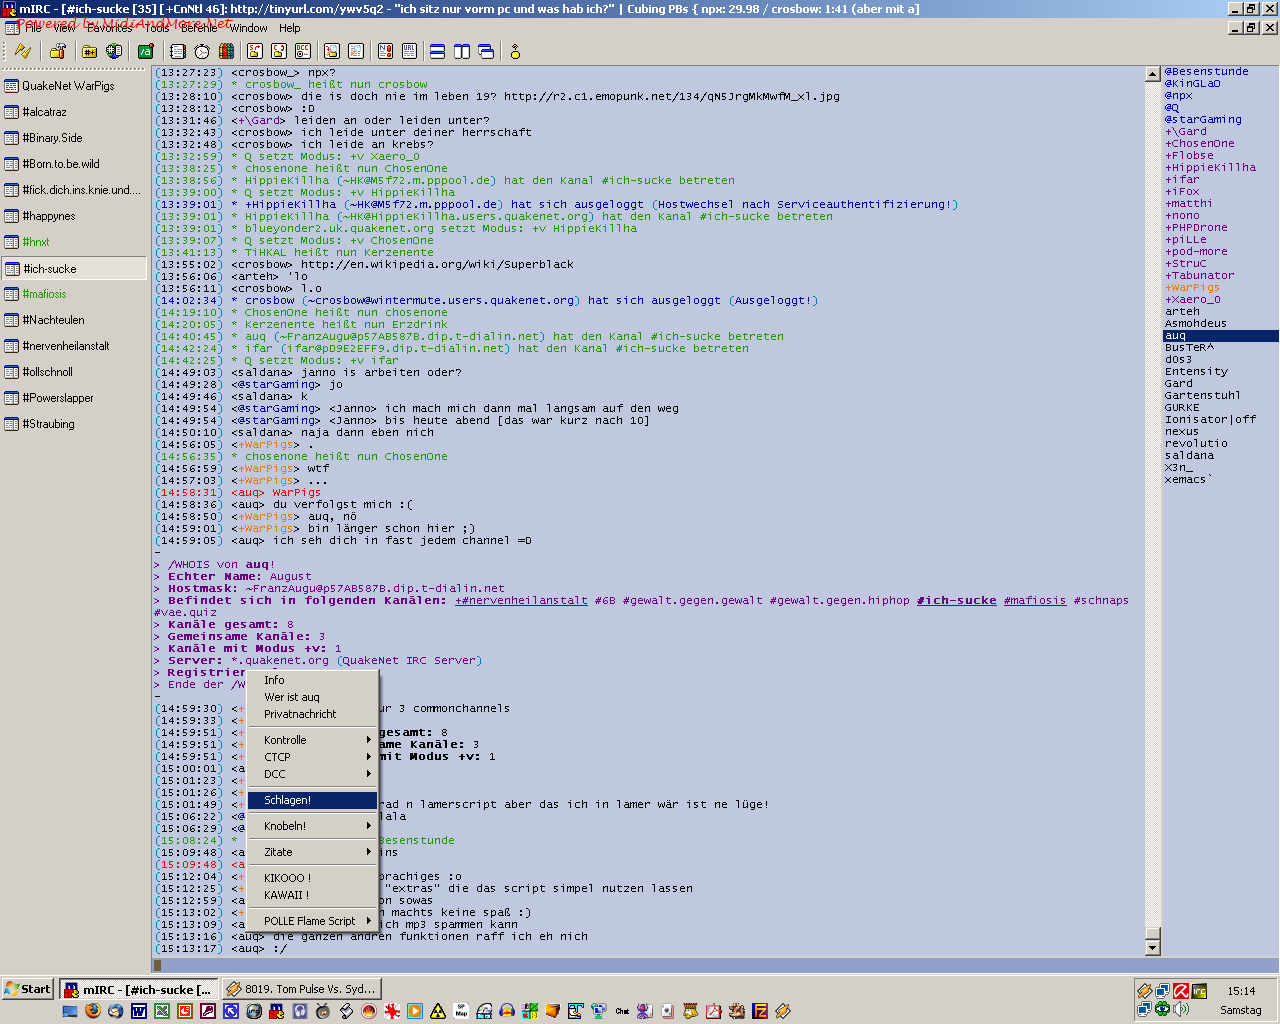
Task: Open DCC Options toolbar icon
Action: tap(303, 52)
